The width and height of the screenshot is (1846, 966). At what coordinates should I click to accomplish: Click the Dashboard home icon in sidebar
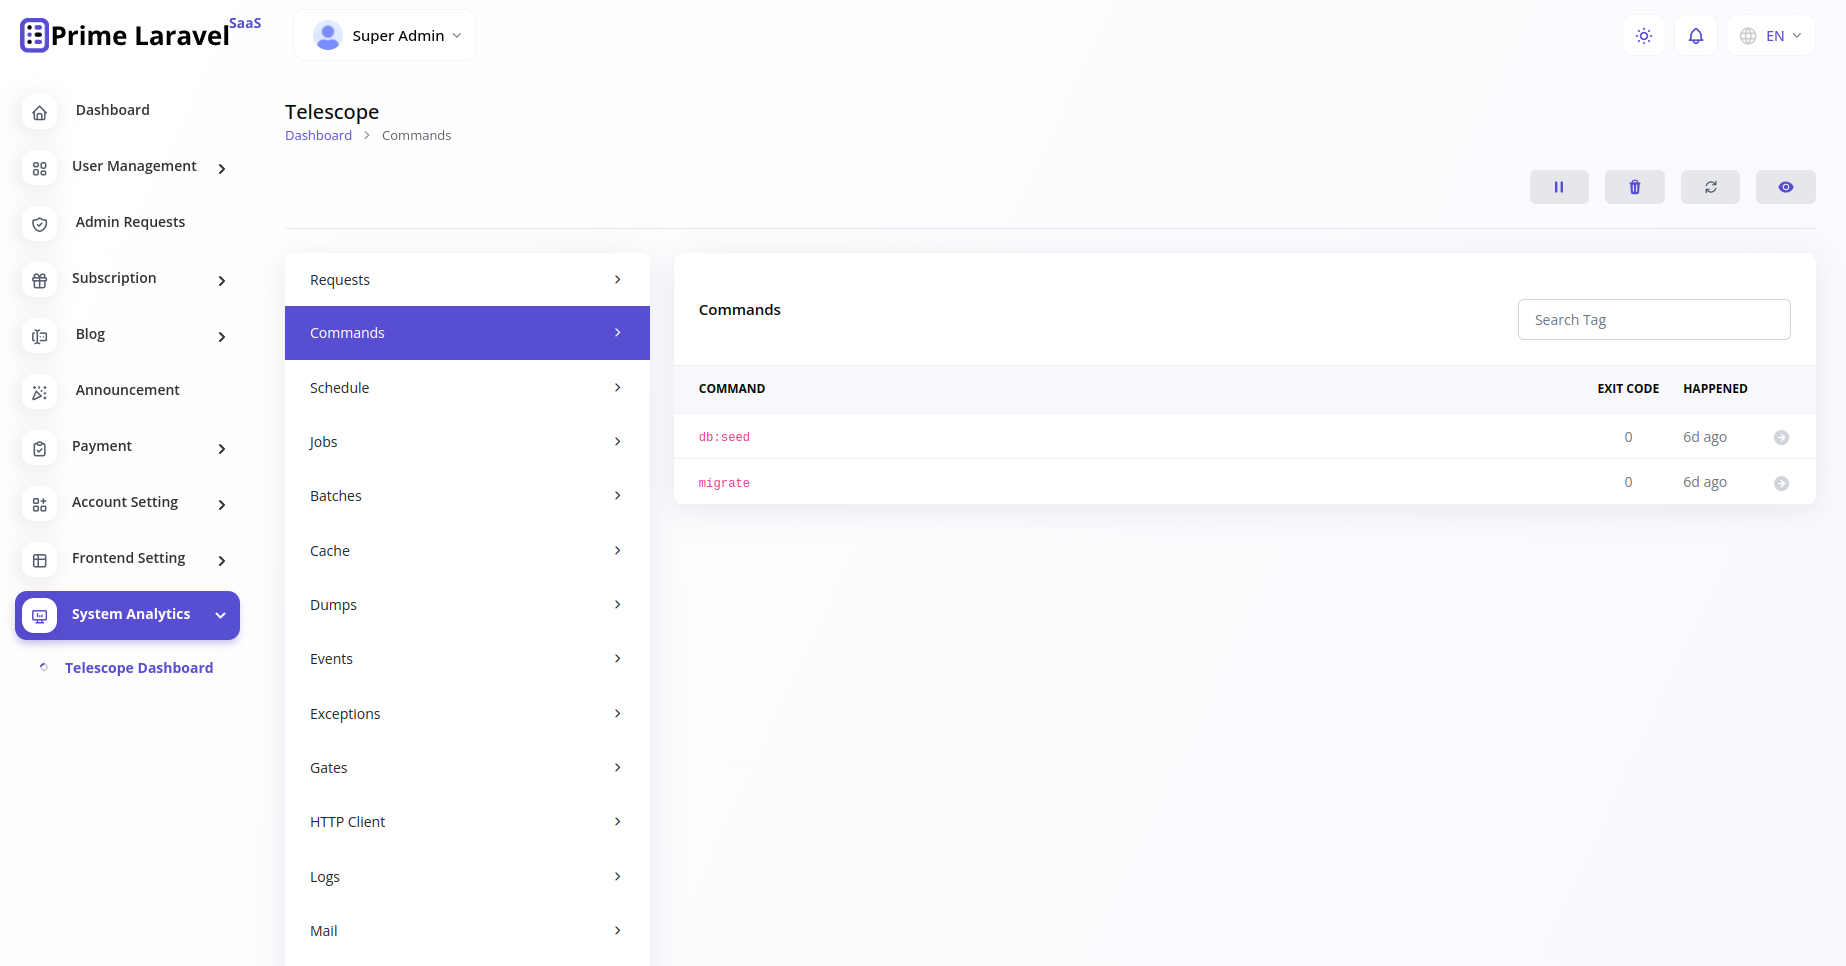coord(39,112)
